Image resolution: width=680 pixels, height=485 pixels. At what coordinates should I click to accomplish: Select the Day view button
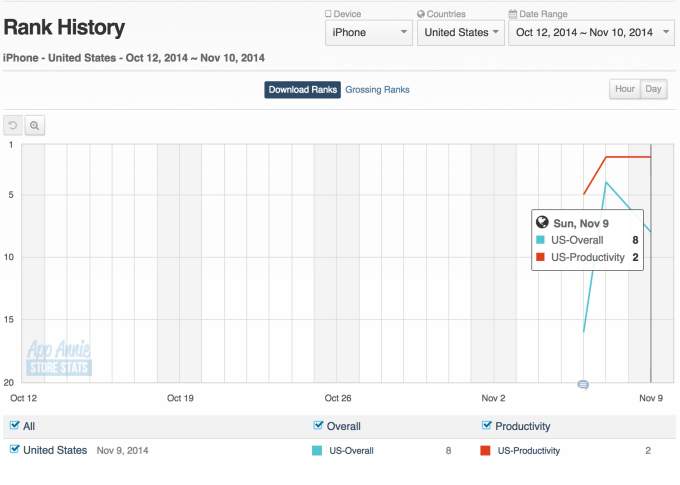[x=654, y=89]
